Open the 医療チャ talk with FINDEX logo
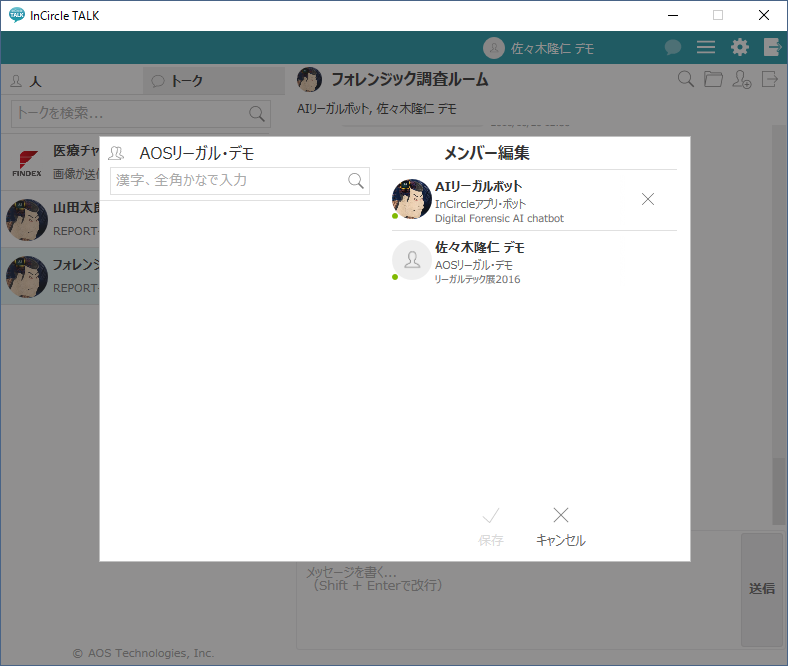788x666 pixels. [x=50, y=162]
